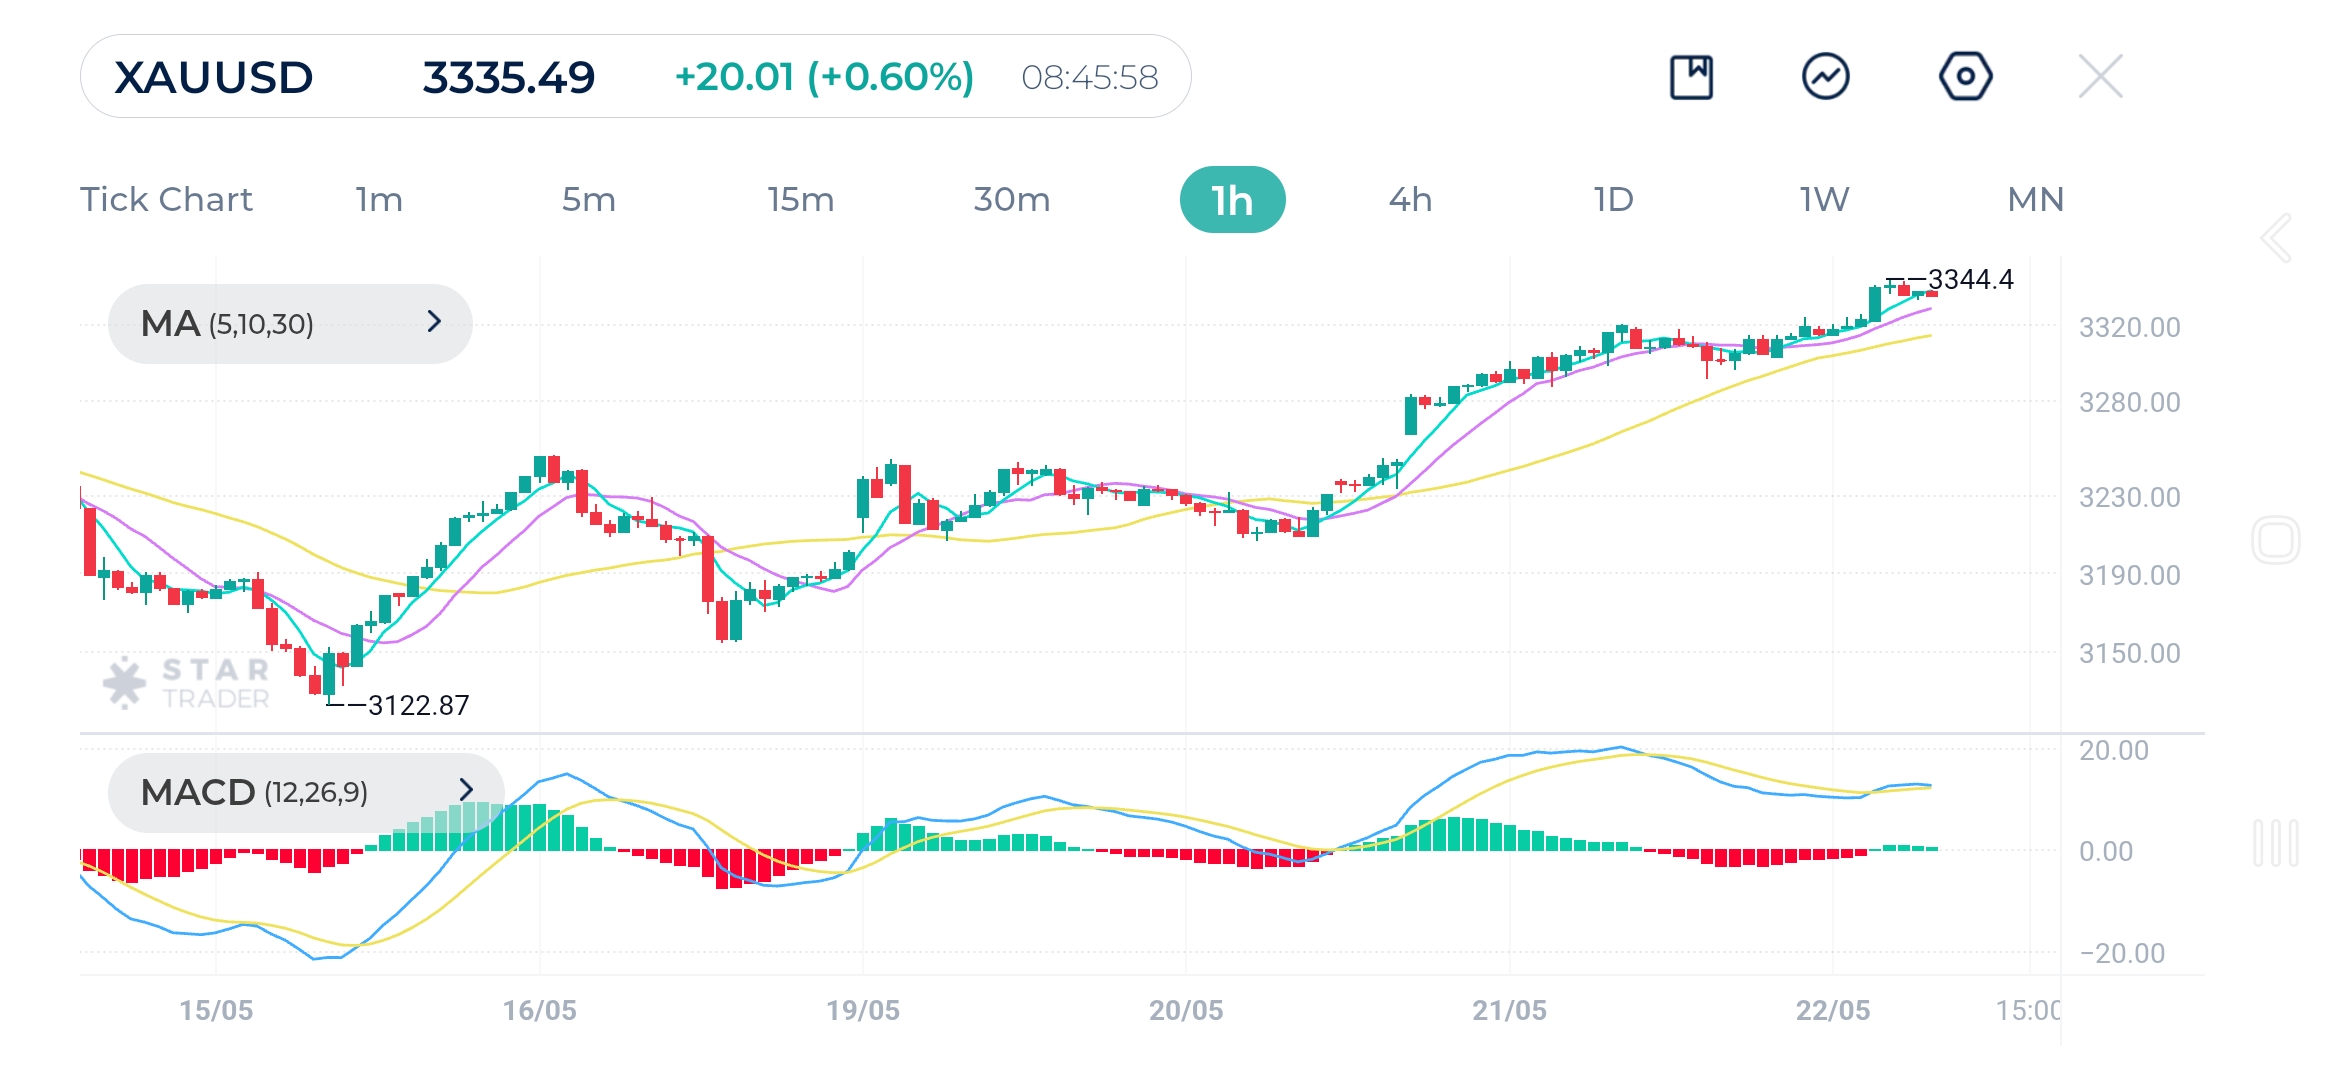Select the 5m timeframe
This screenshot has height=1080, width=2340.
588,200
